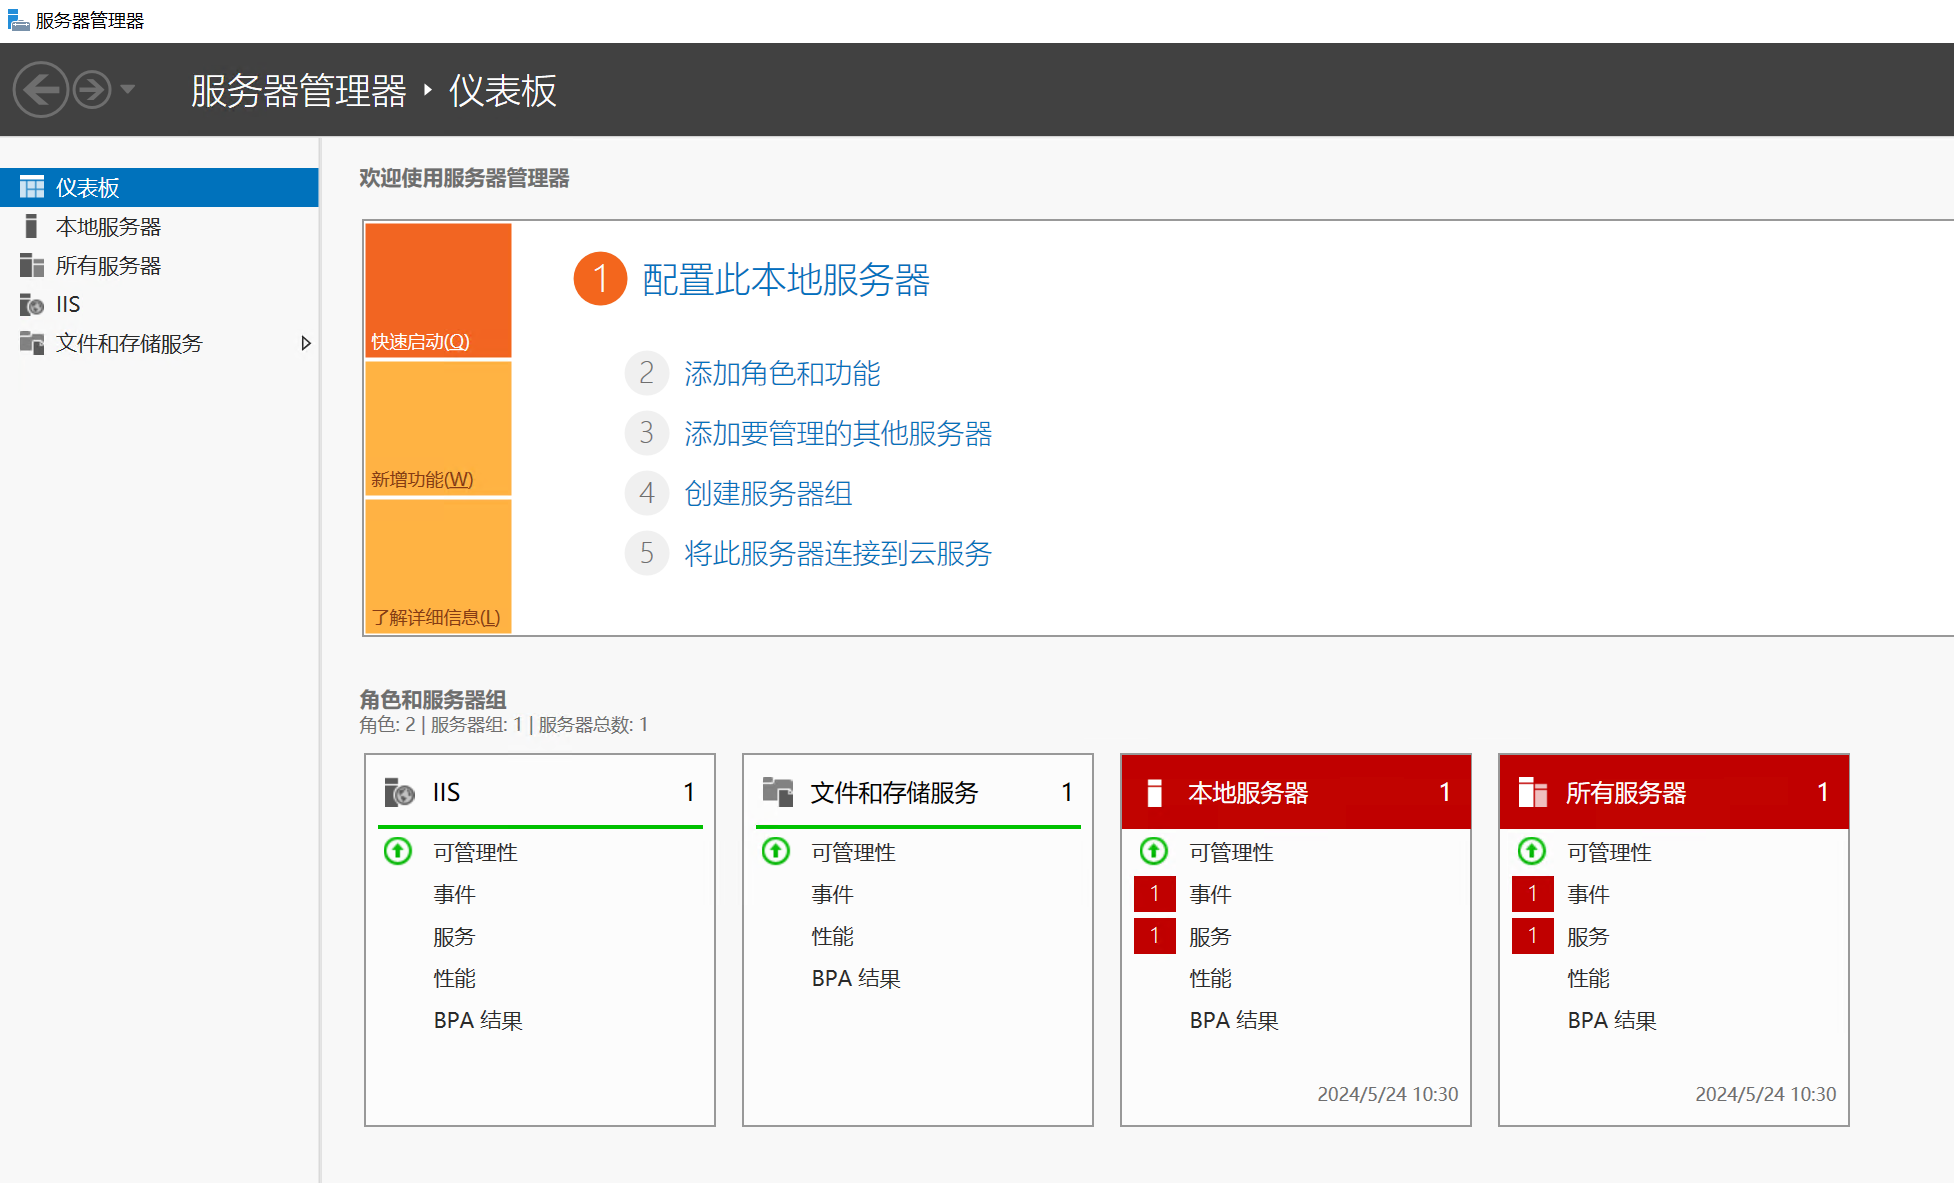
Task: Click 事件 in the IIS tile
Action: tap(454, 894)
